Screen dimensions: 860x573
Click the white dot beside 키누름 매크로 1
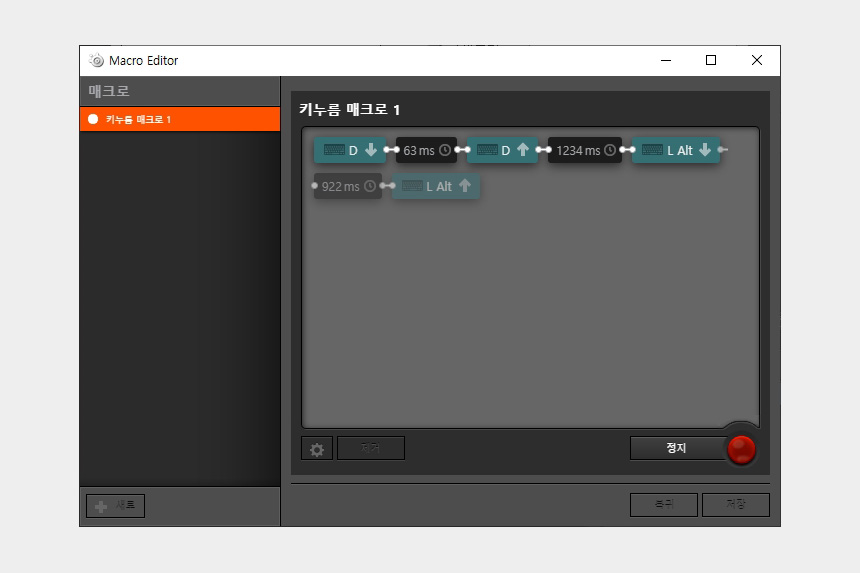(93, 119)
